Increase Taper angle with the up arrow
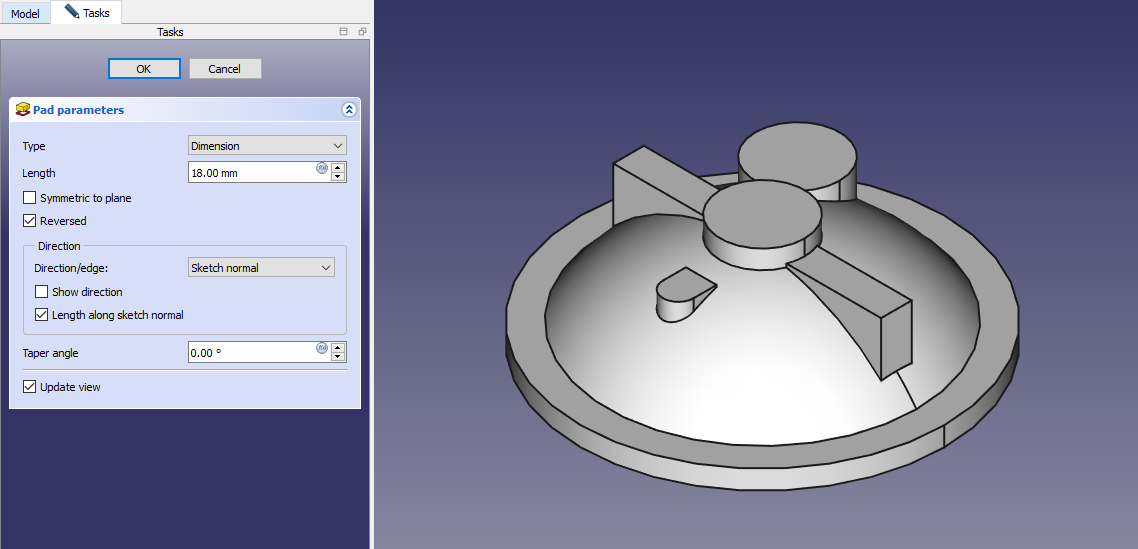 [338, 347]
